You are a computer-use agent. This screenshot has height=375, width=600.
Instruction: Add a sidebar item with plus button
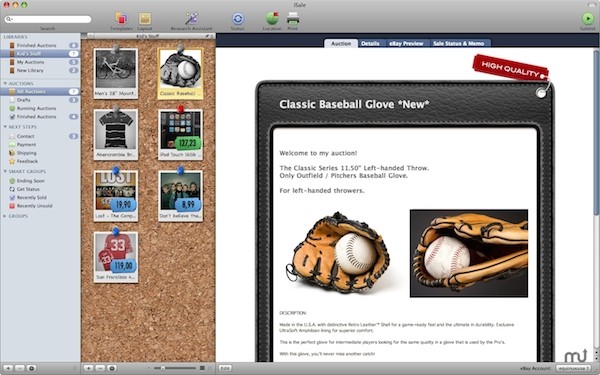pos(8,368)
